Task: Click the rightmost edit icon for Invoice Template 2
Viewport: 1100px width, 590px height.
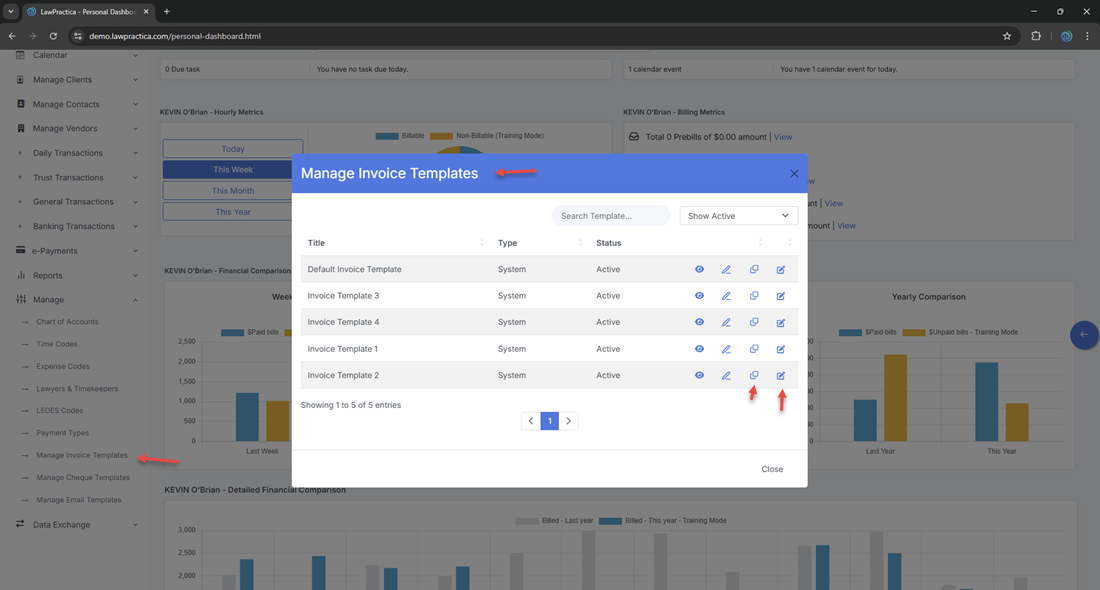Action: pyautogui.click(x=781, y=376)
